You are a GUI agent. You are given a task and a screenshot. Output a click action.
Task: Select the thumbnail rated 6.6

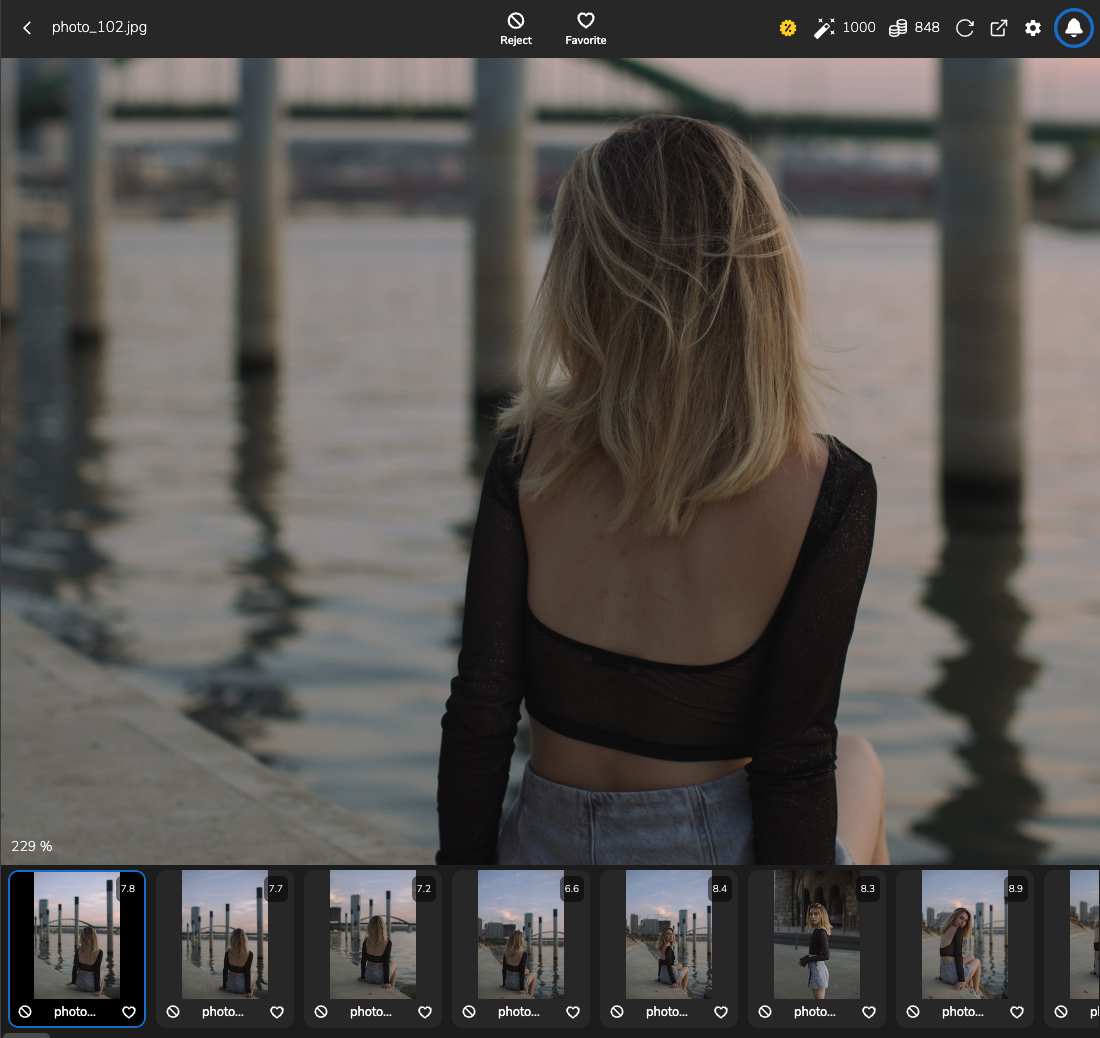pos(520,935)
